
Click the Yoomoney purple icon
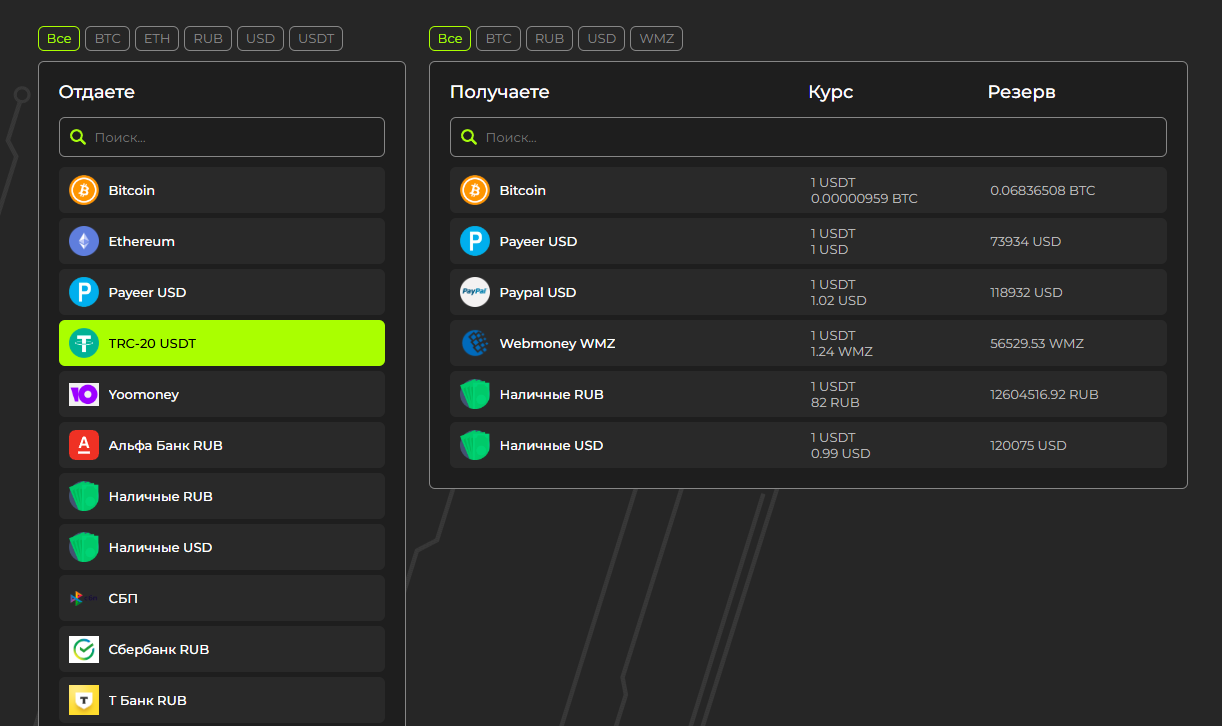pos(84,394)
